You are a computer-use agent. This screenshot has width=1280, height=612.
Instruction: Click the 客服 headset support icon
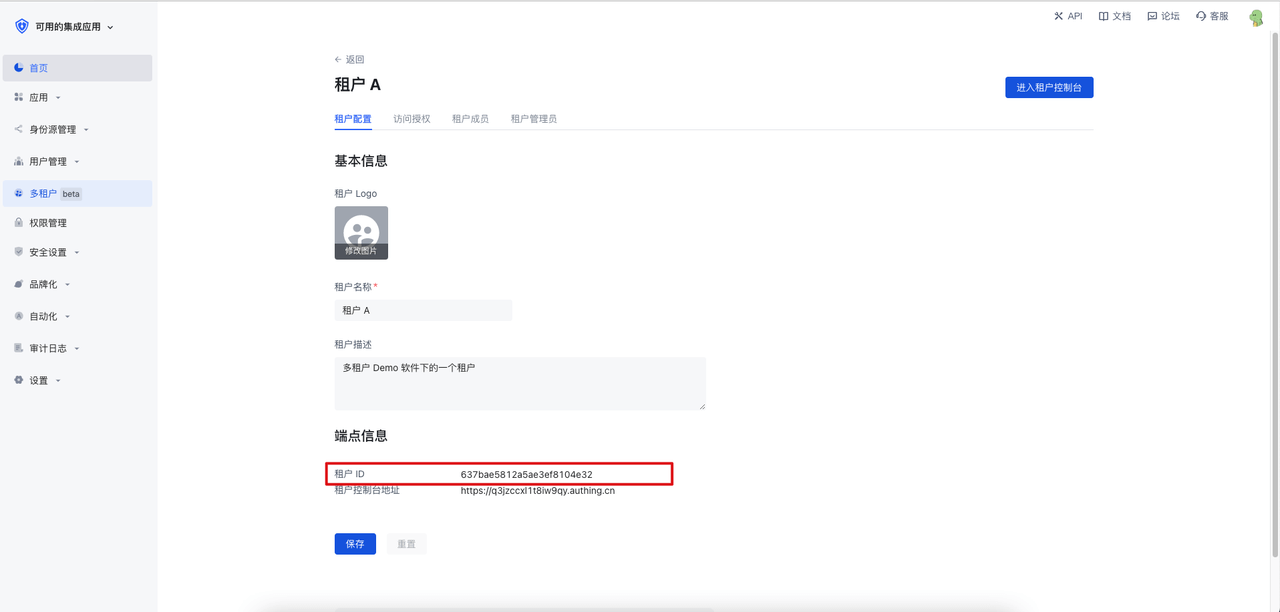click(x=1200, y=16)
